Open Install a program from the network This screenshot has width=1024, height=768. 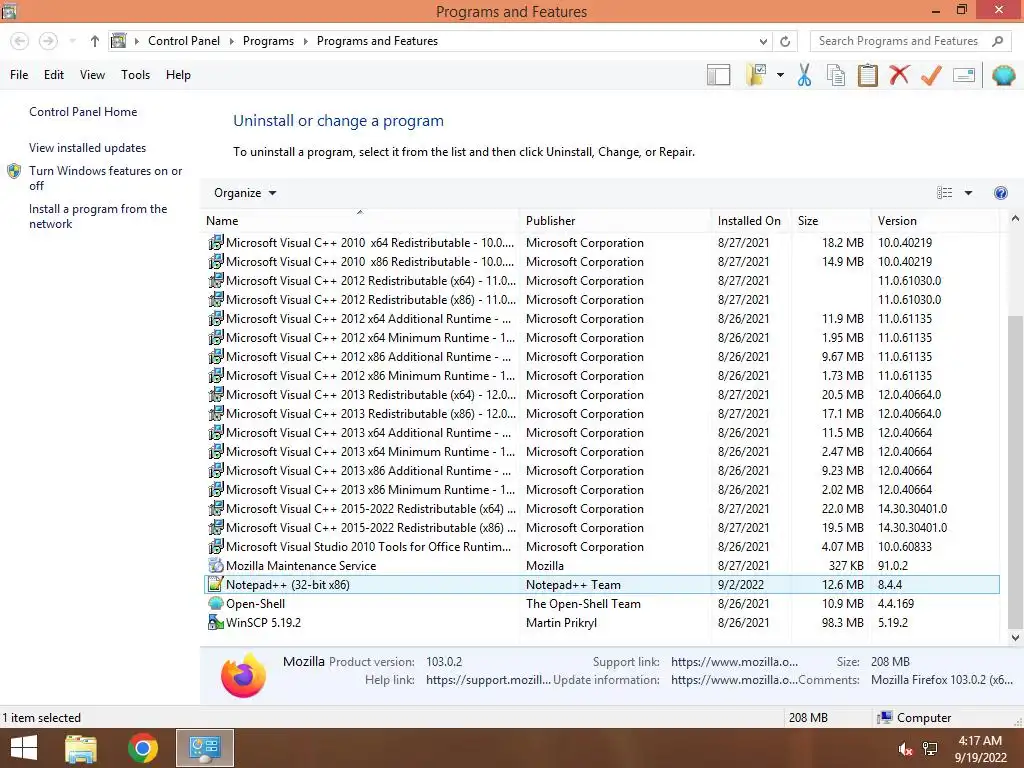(98, 216)
